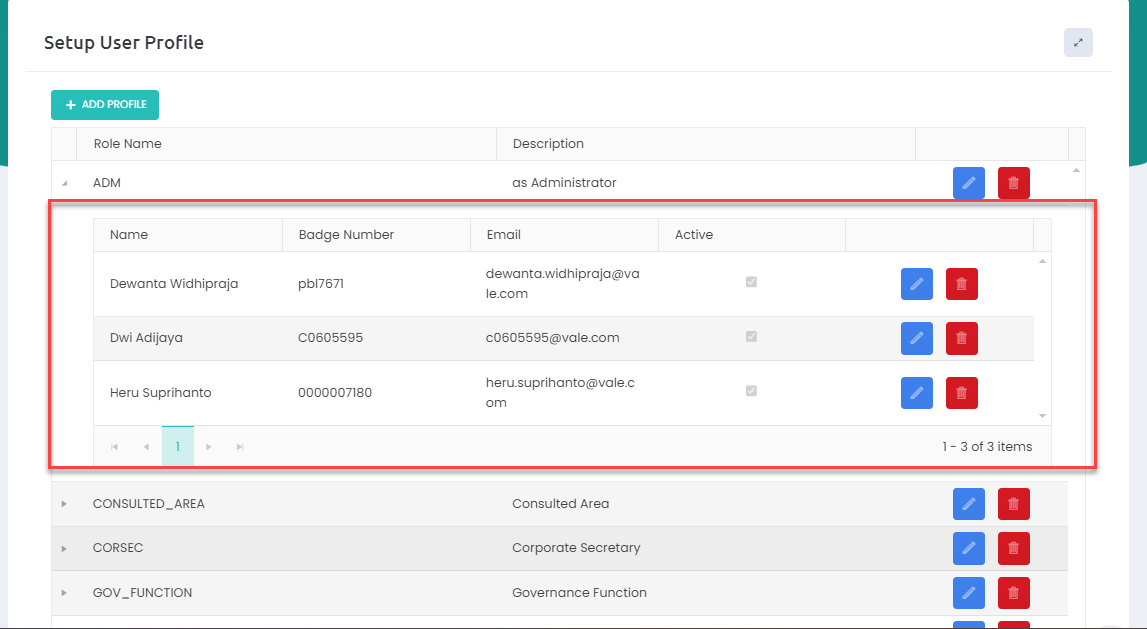Select page 1 in user pager
1147x629 pixels.
coord(177,447)
